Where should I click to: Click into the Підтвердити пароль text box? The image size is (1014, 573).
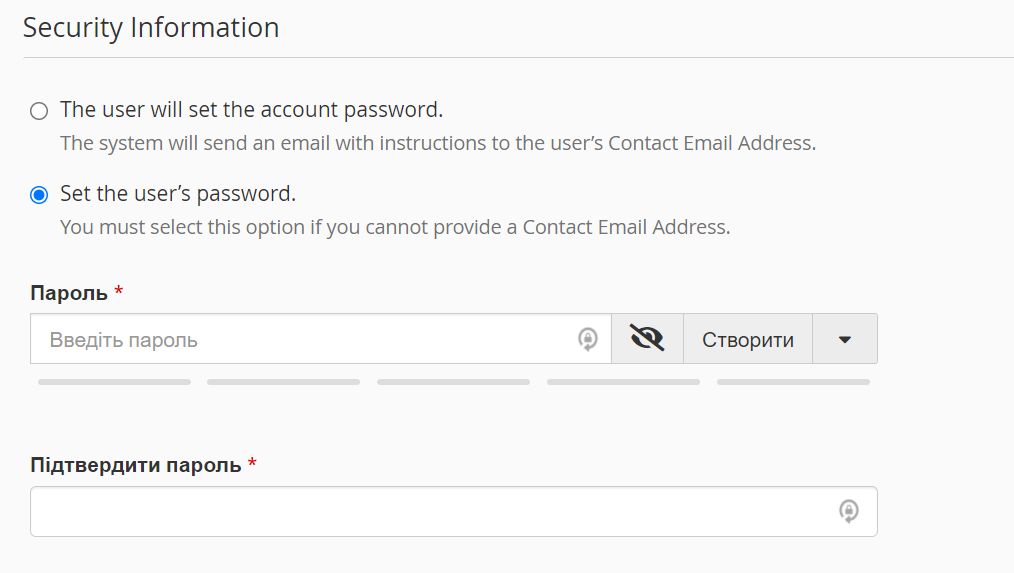pos(430,512)
